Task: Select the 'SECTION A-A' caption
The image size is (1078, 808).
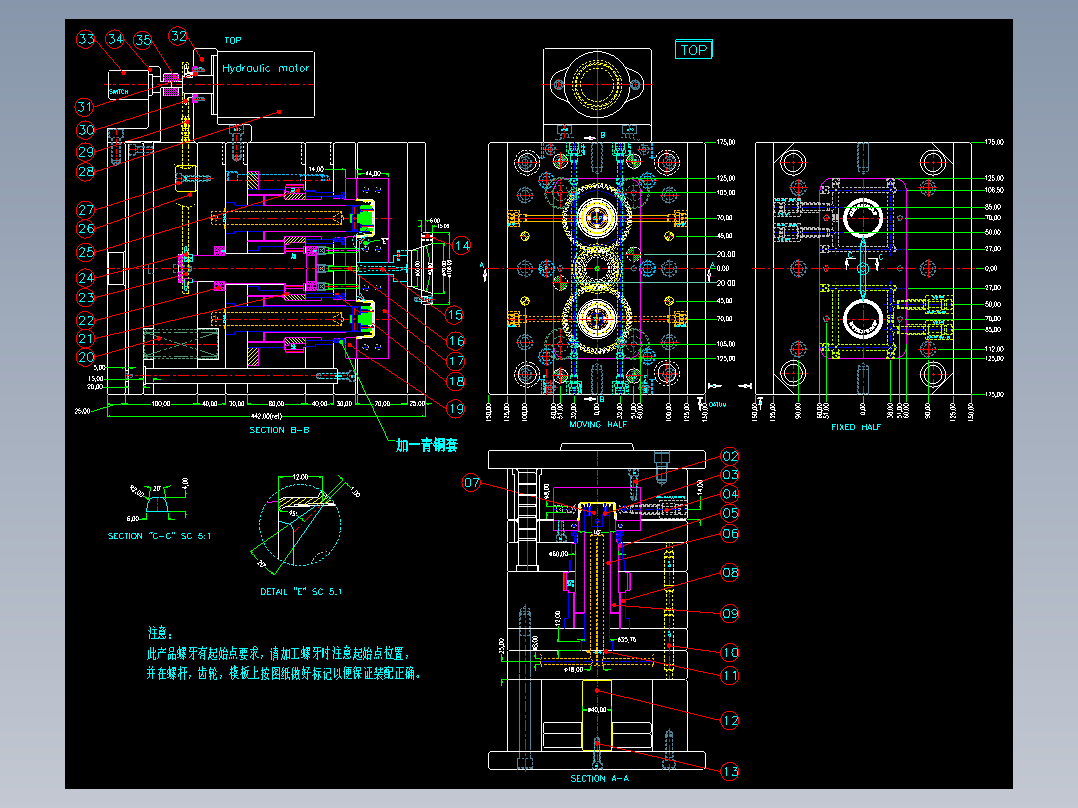Action: pyautogui.click(x=600, y=778)
